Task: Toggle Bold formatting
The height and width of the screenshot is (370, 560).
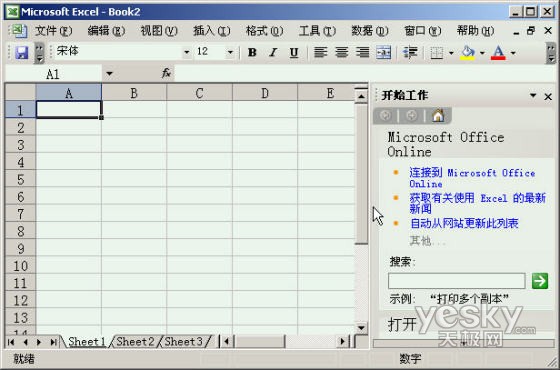Action: click(x=252, y=52)
